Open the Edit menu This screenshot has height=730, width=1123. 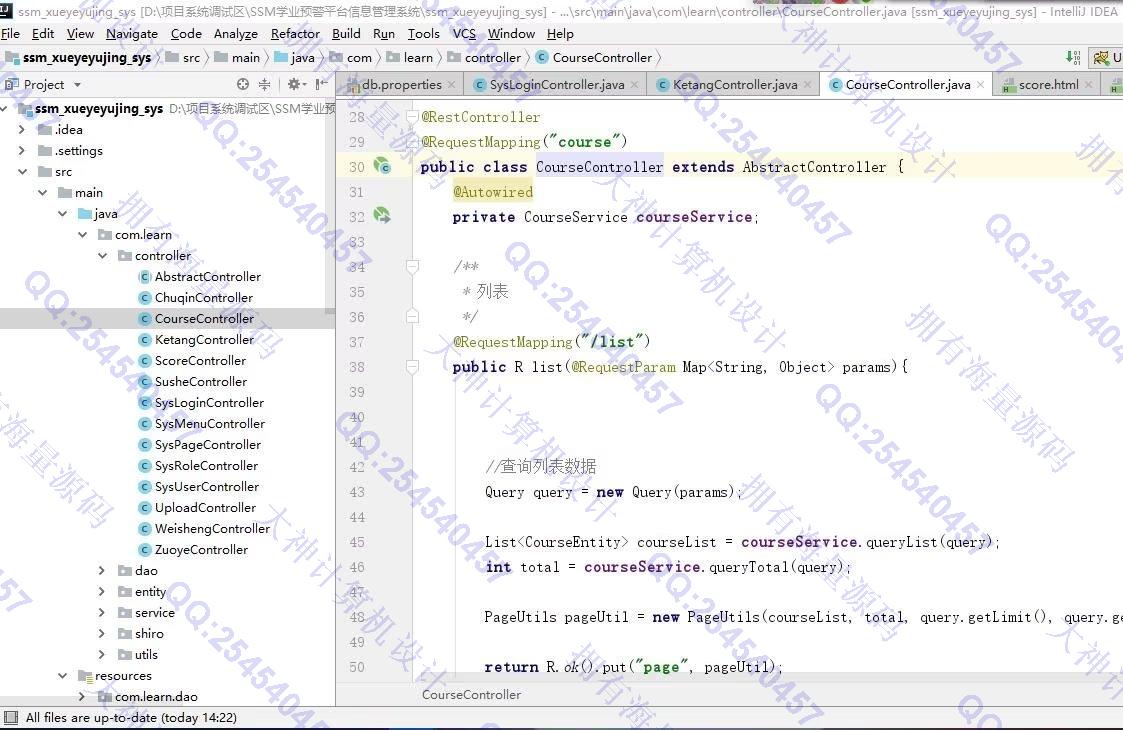pyautogui.click(x=43, y=34)
